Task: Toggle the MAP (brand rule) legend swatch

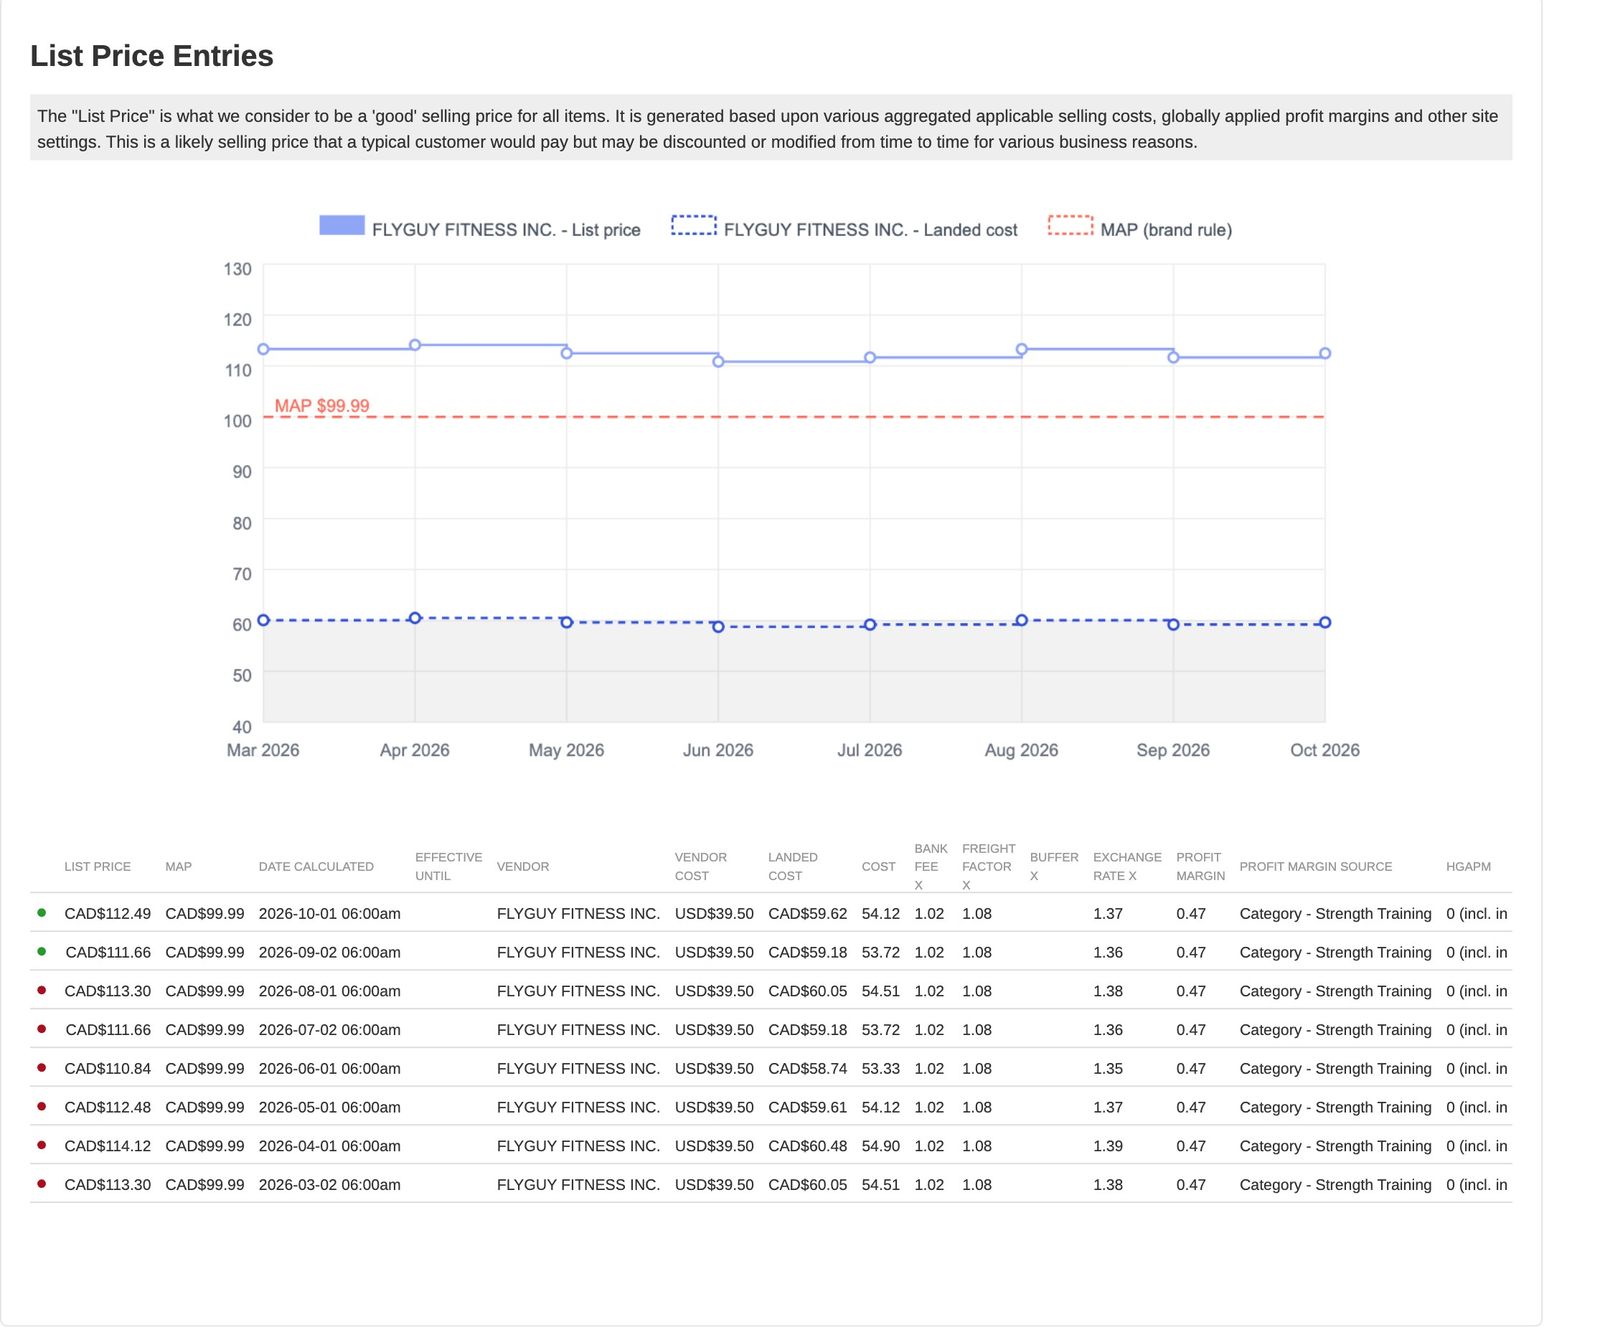Action: (x=1070, y=226)
